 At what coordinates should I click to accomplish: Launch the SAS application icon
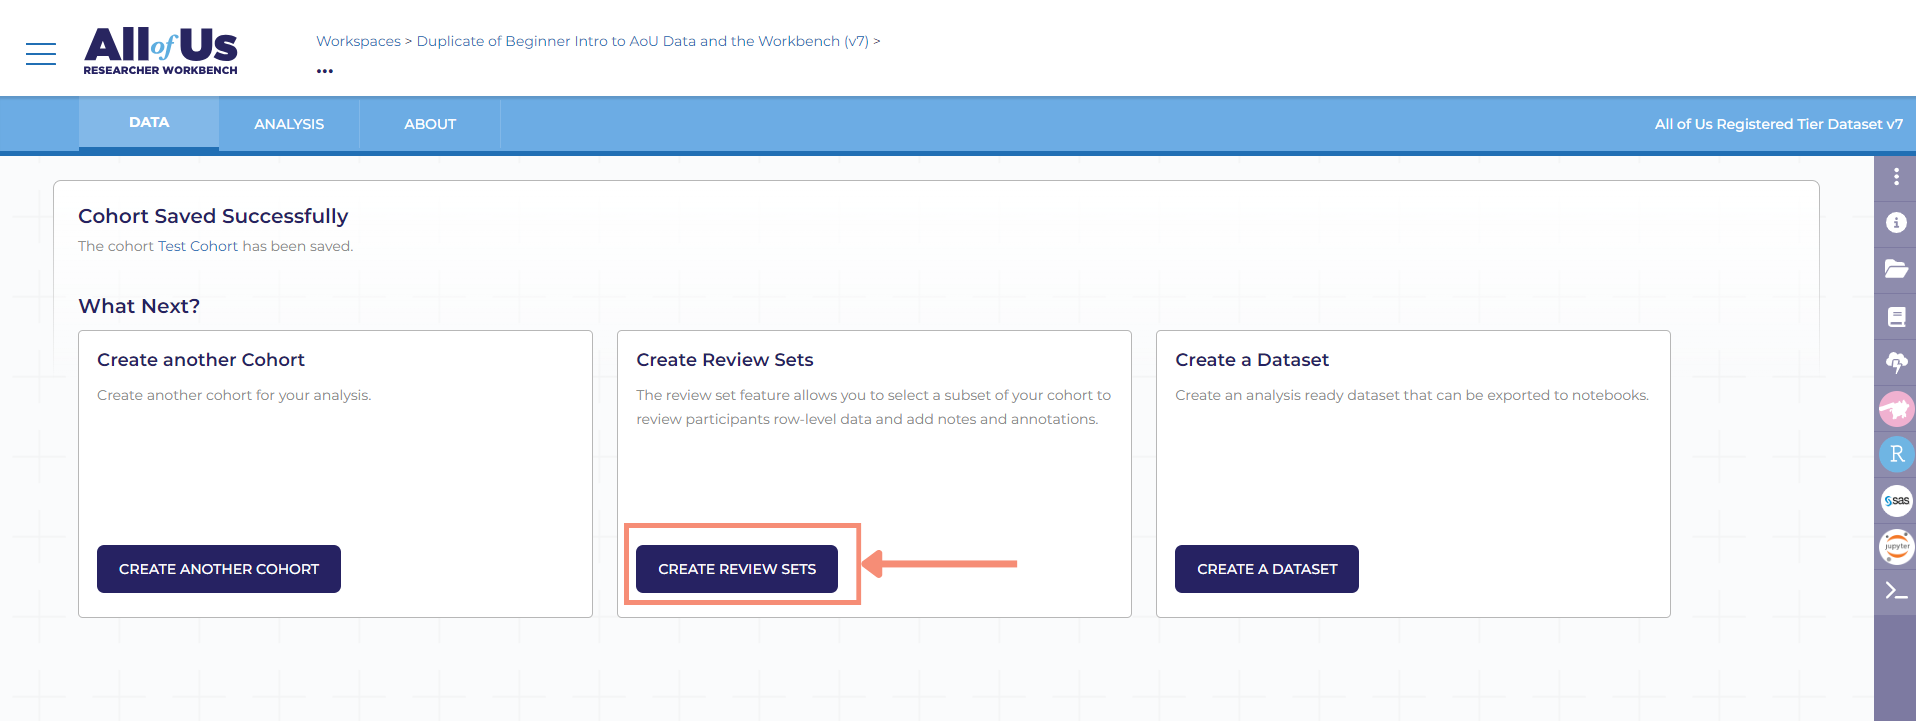click(x=1896, y=500)
